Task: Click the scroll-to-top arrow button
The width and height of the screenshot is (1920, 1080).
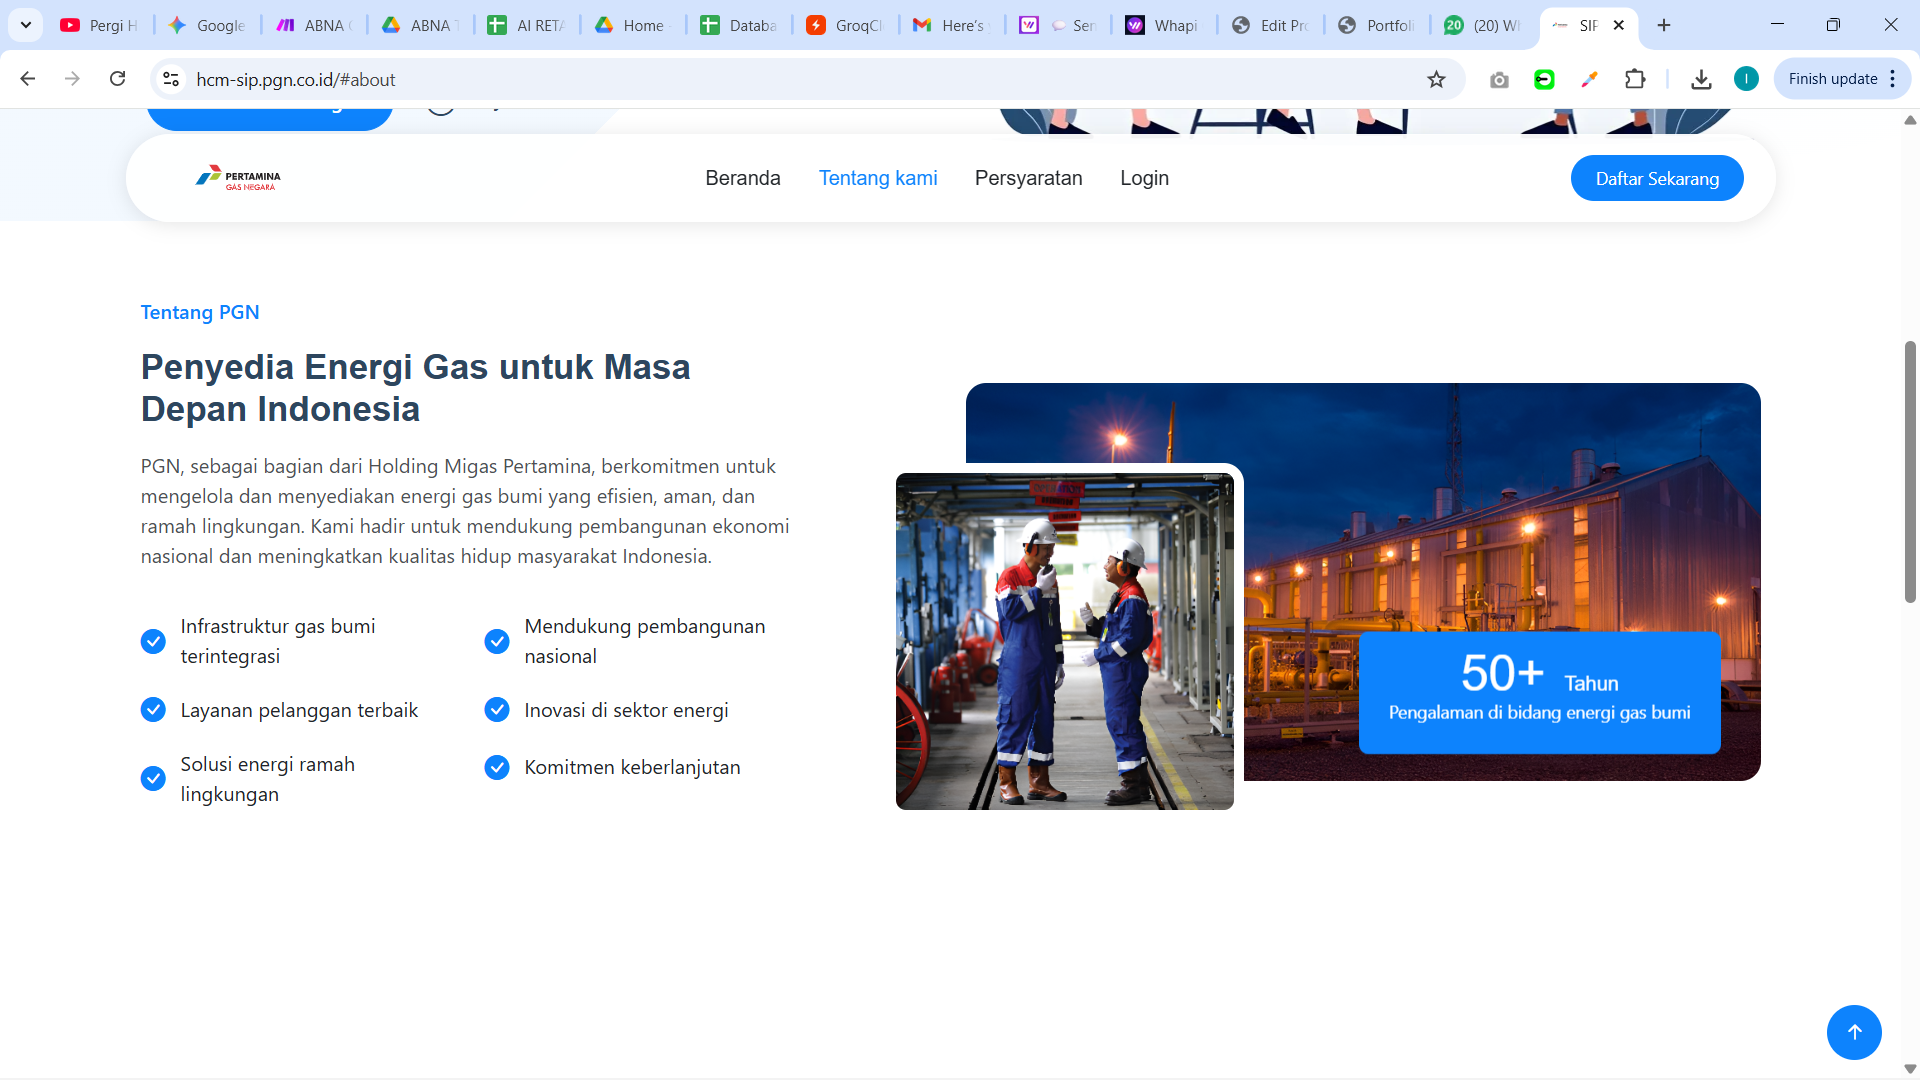Action: pos(1854,1032)
